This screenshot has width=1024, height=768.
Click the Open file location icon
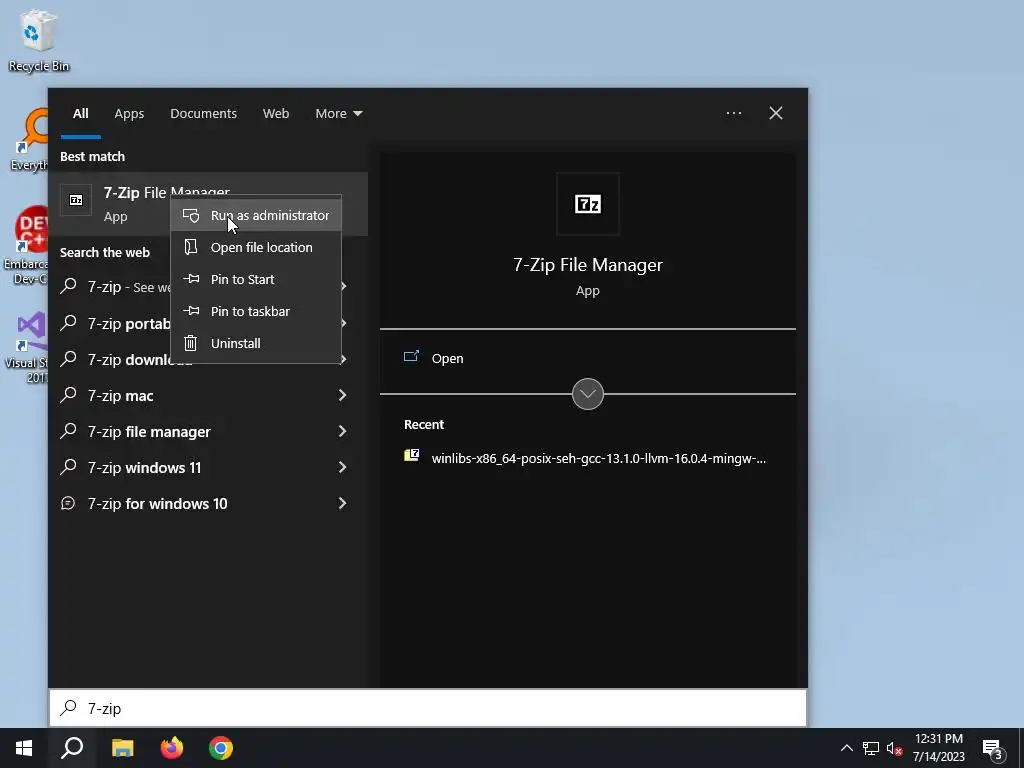click(191, 247)
